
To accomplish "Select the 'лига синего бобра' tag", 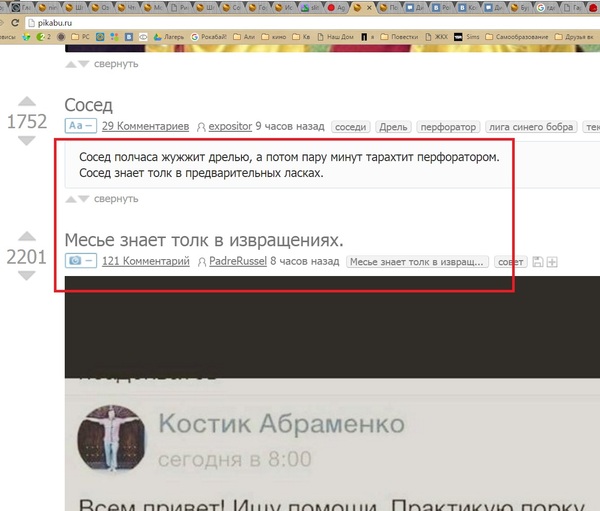I will (x=531, y=127).
